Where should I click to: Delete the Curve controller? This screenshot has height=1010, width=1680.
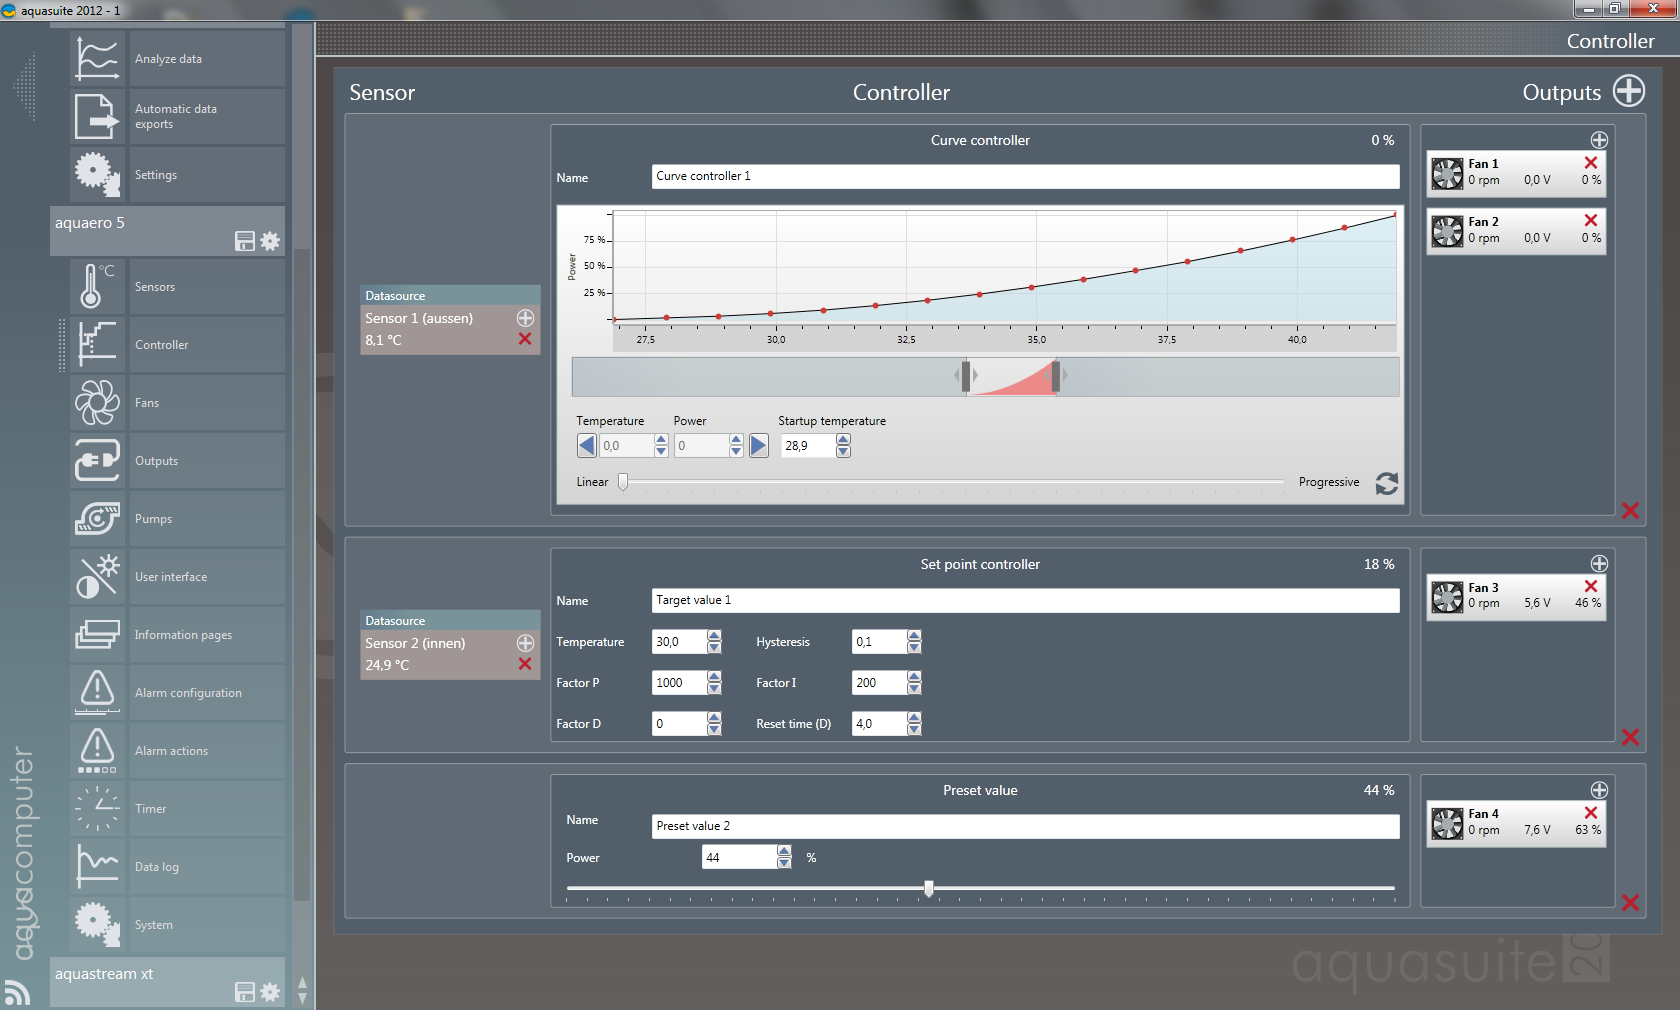pos(1630,511)
